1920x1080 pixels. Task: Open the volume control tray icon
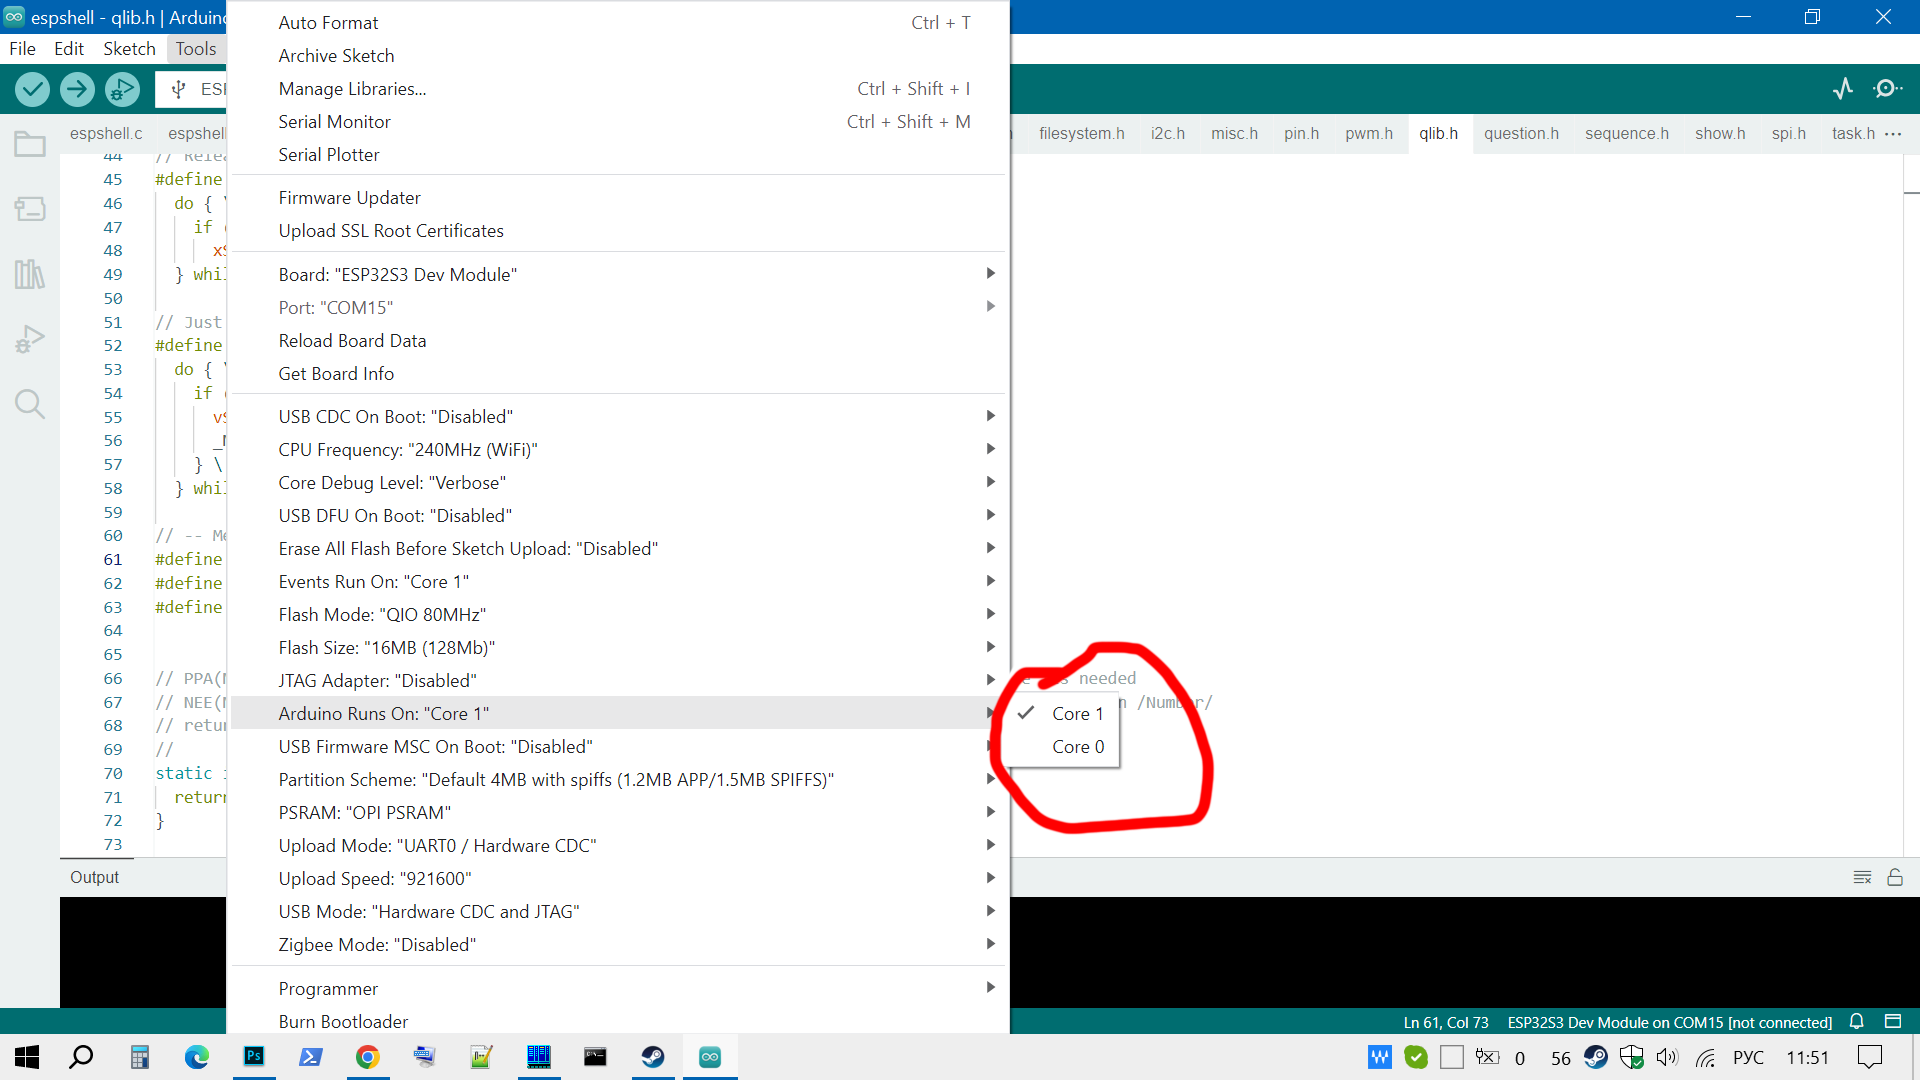pos(1667,1057)
